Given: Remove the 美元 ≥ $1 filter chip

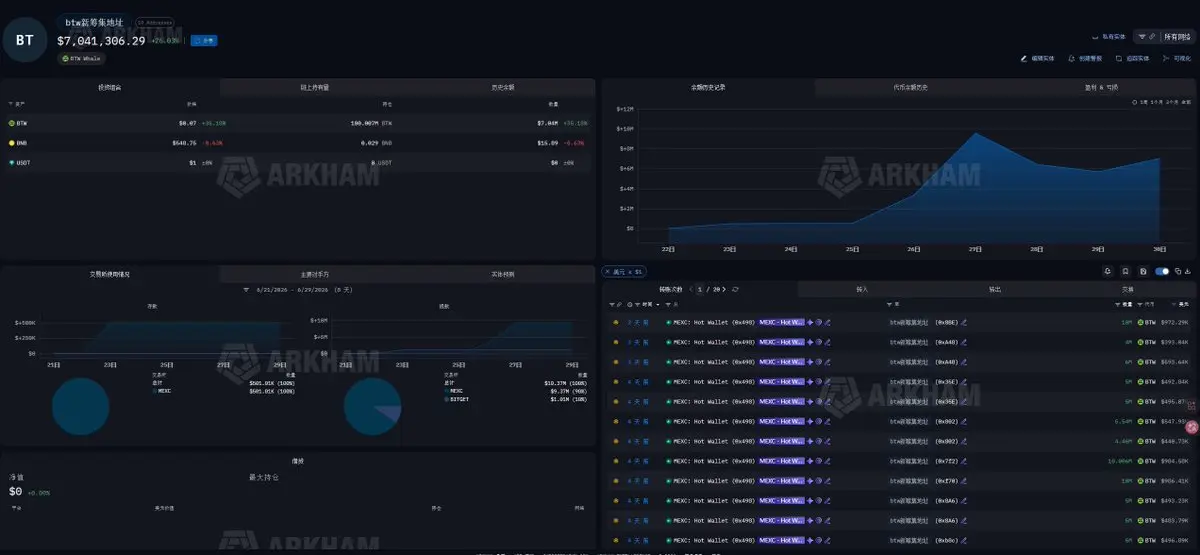Looking at the screenshot, I should [x=607, y=272].
